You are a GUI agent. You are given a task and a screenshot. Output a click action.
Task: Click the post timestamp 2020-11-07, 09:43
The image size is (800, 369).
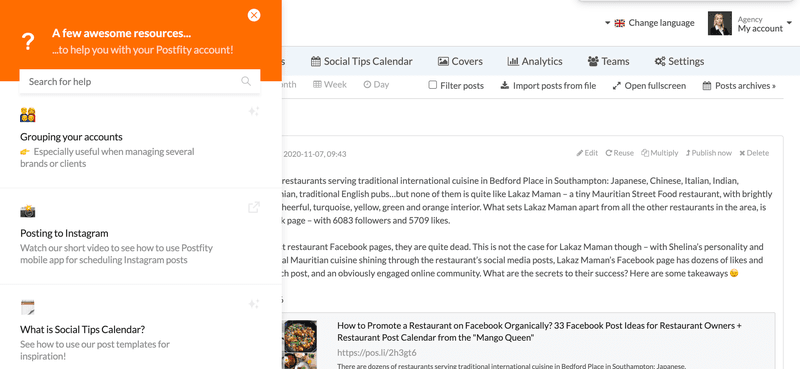click(x=315, y=154)
